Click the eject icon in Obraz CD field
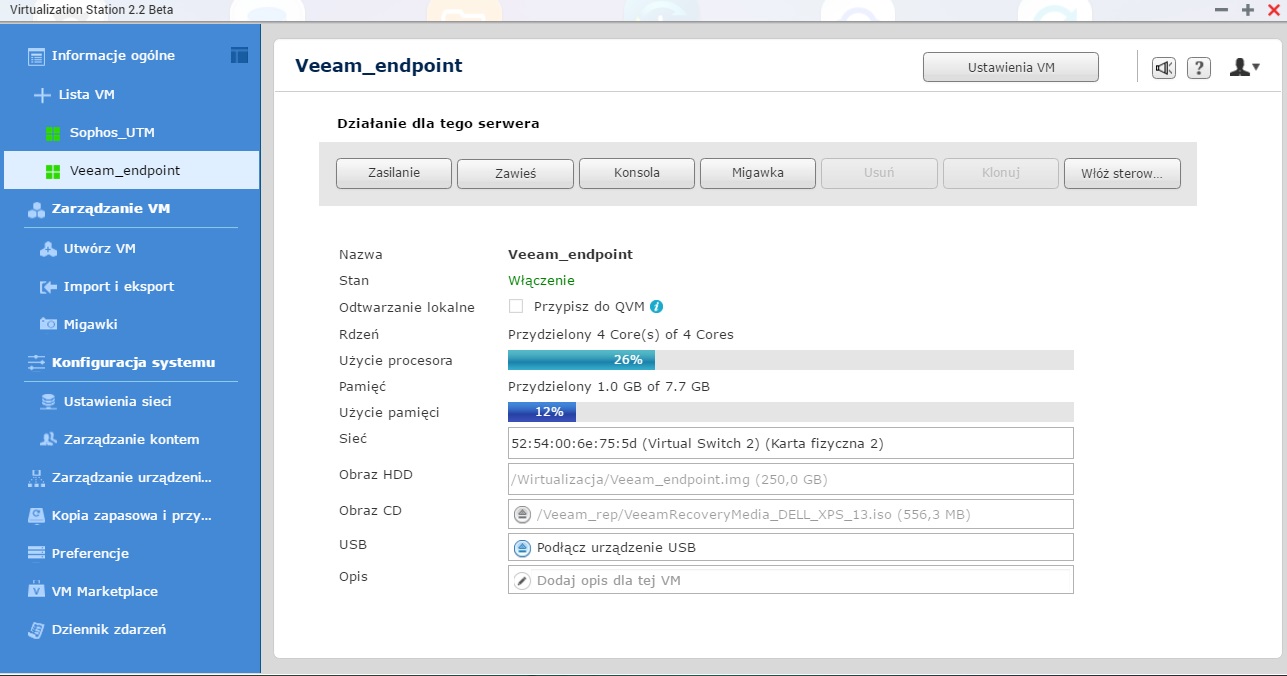 pos(522,515)
